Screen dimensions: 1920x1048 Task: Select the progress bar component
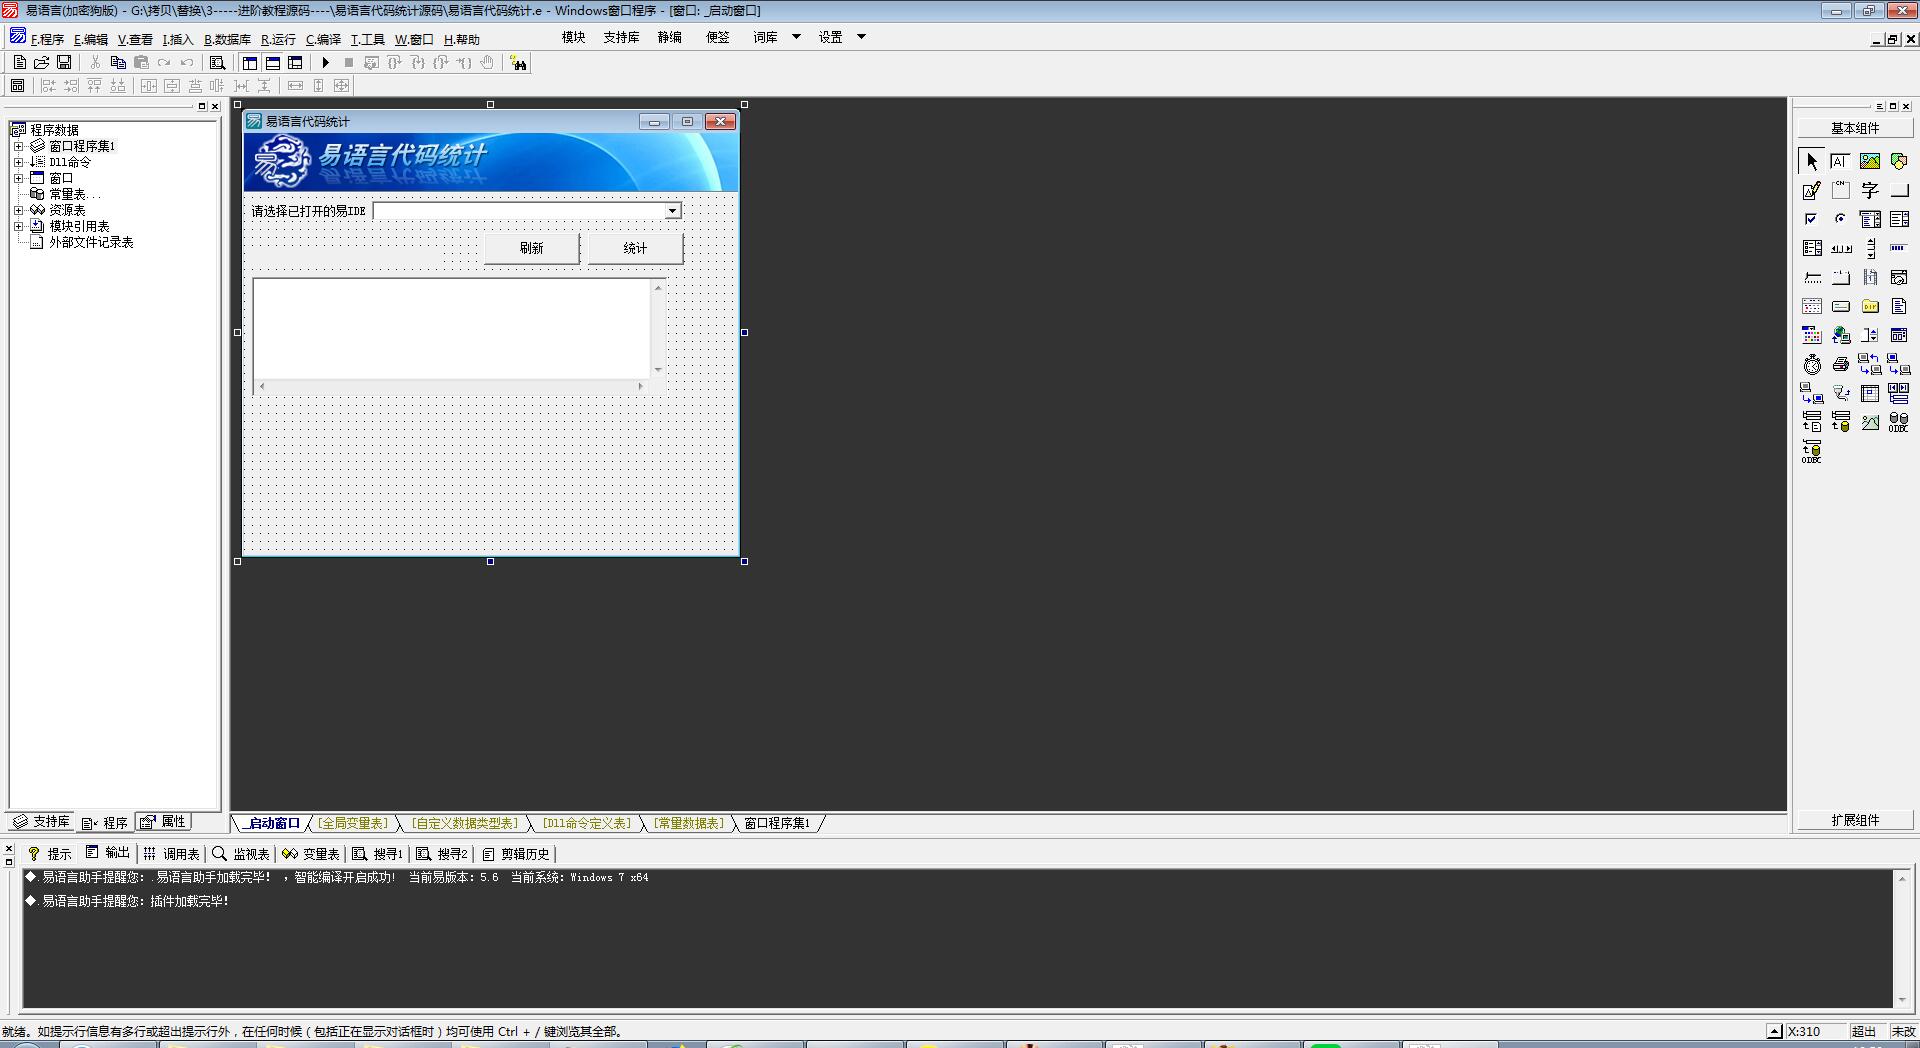(1899, 248)
